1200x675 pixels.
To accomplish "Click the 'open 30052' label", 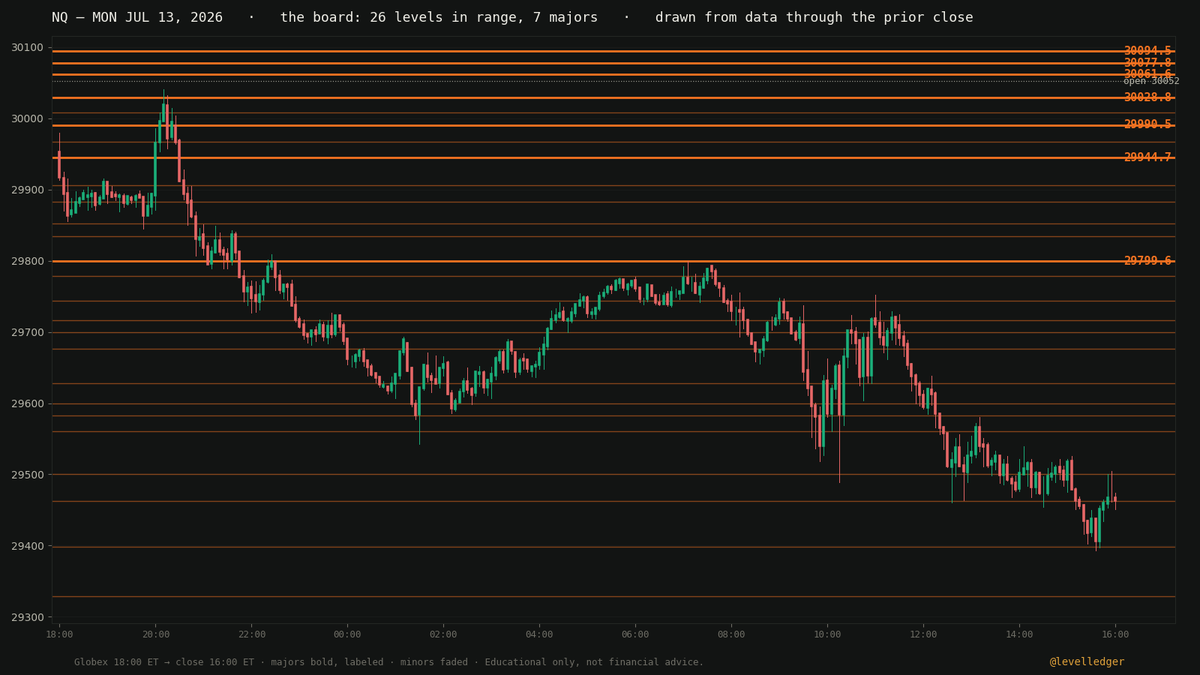I will (1151, 81).
